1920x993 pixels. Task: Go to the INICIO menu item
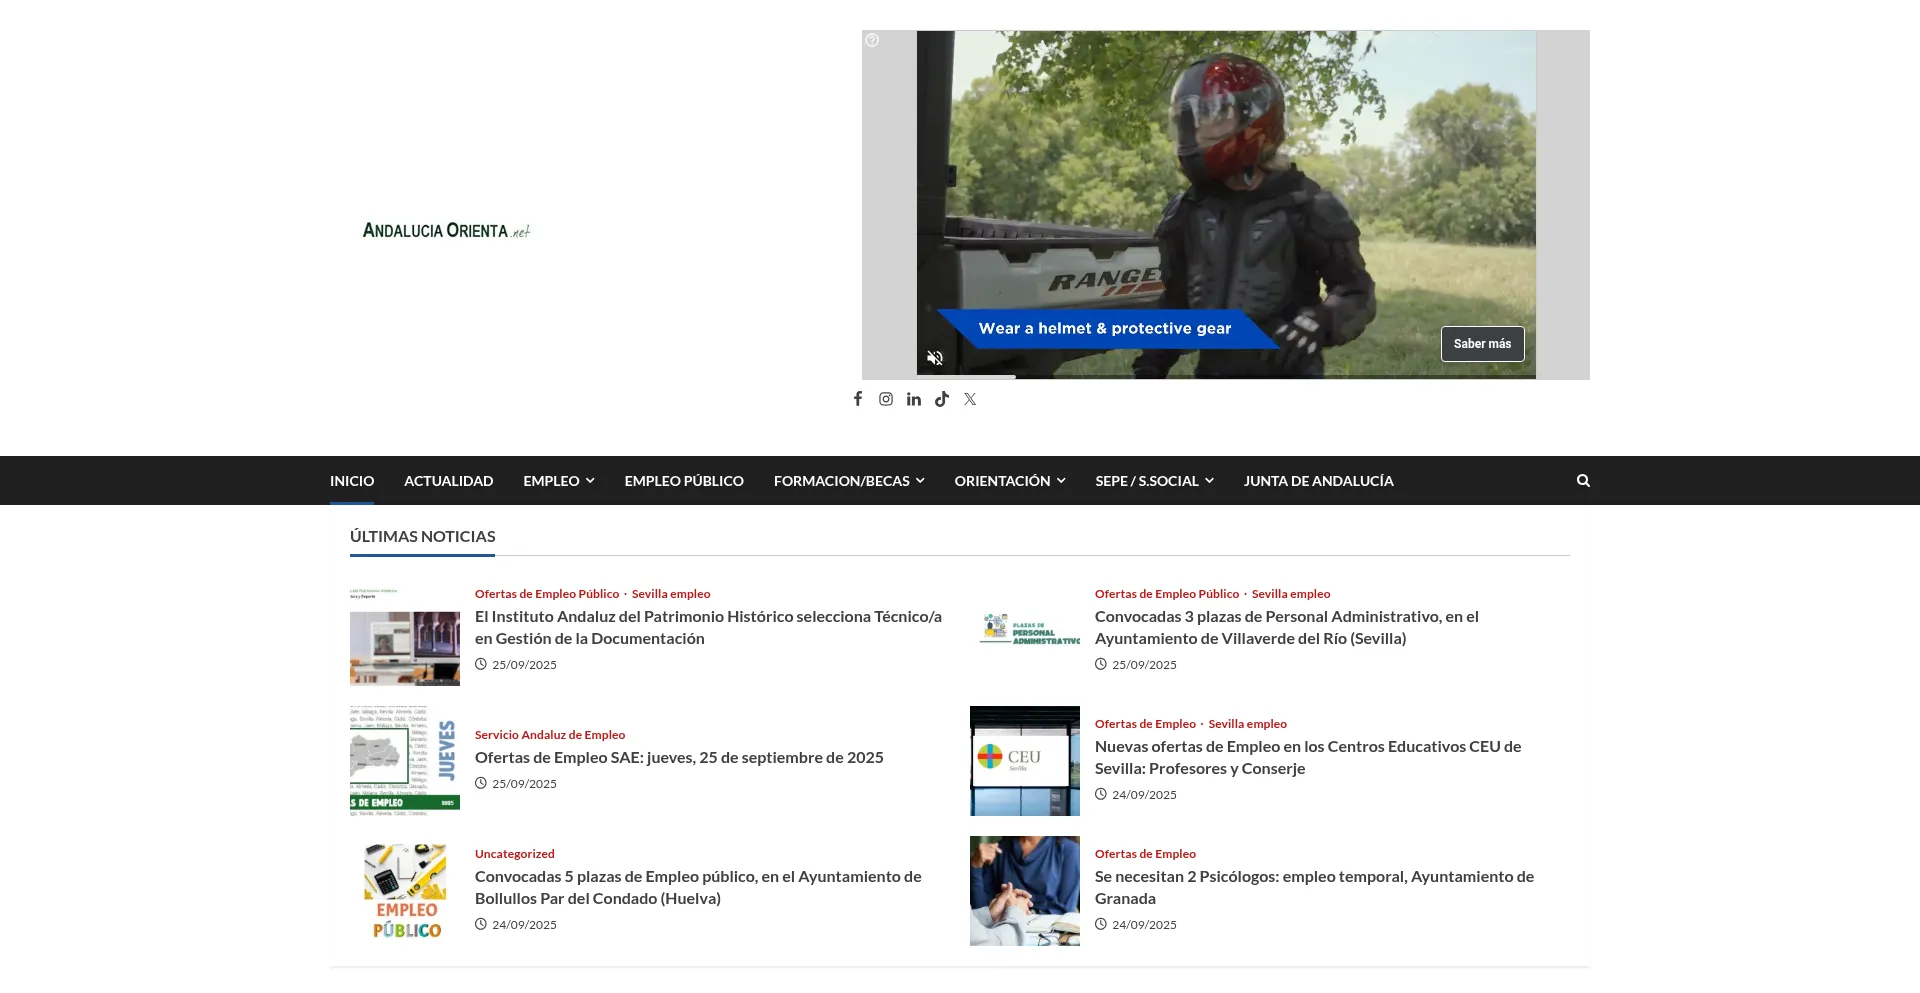tap(352, 481)
